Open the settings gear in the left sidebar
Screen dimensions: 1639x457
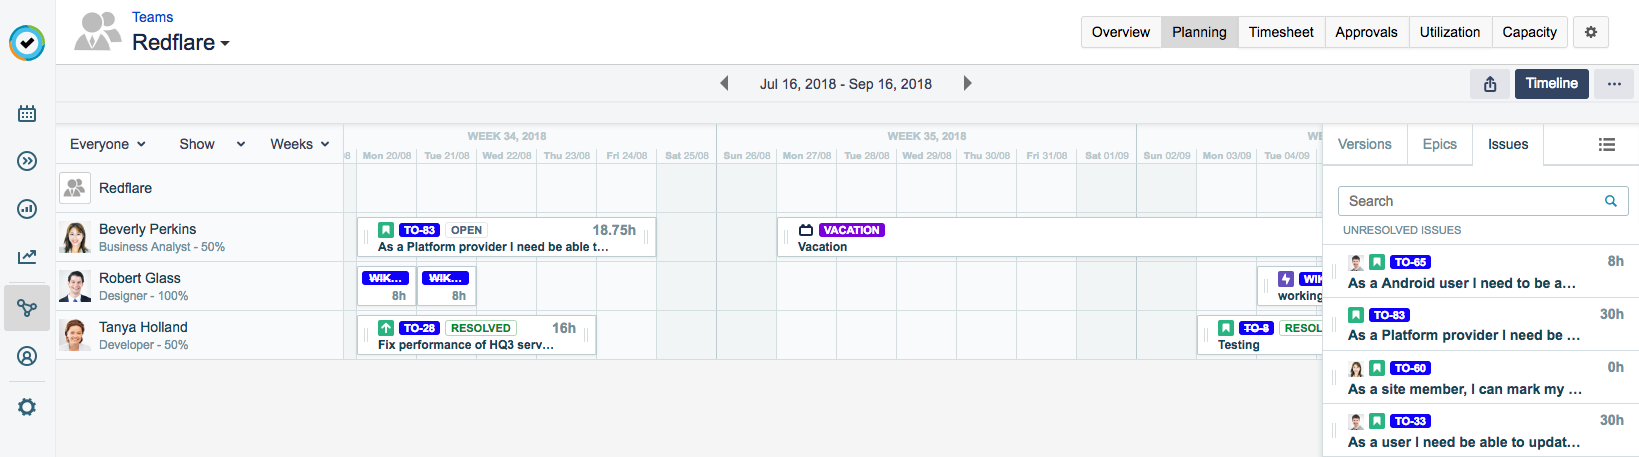click(x=27, y=407)
